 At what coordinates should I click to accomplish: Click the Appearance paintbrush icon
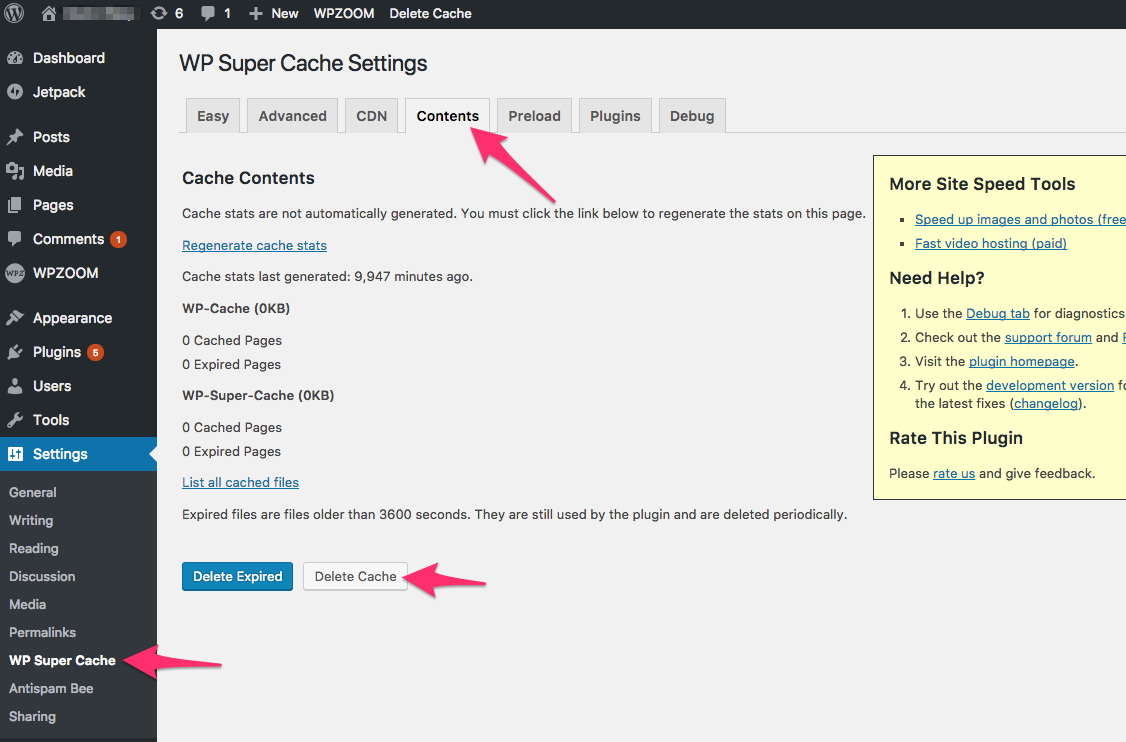(x=15, y=318)
